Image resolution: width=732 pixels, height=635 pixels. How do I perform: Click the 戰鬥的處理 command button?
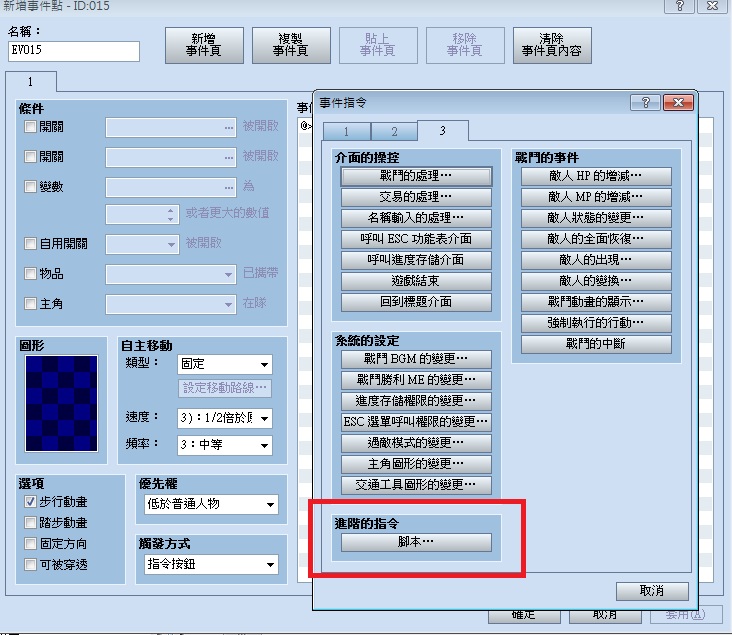pos(416,176)
